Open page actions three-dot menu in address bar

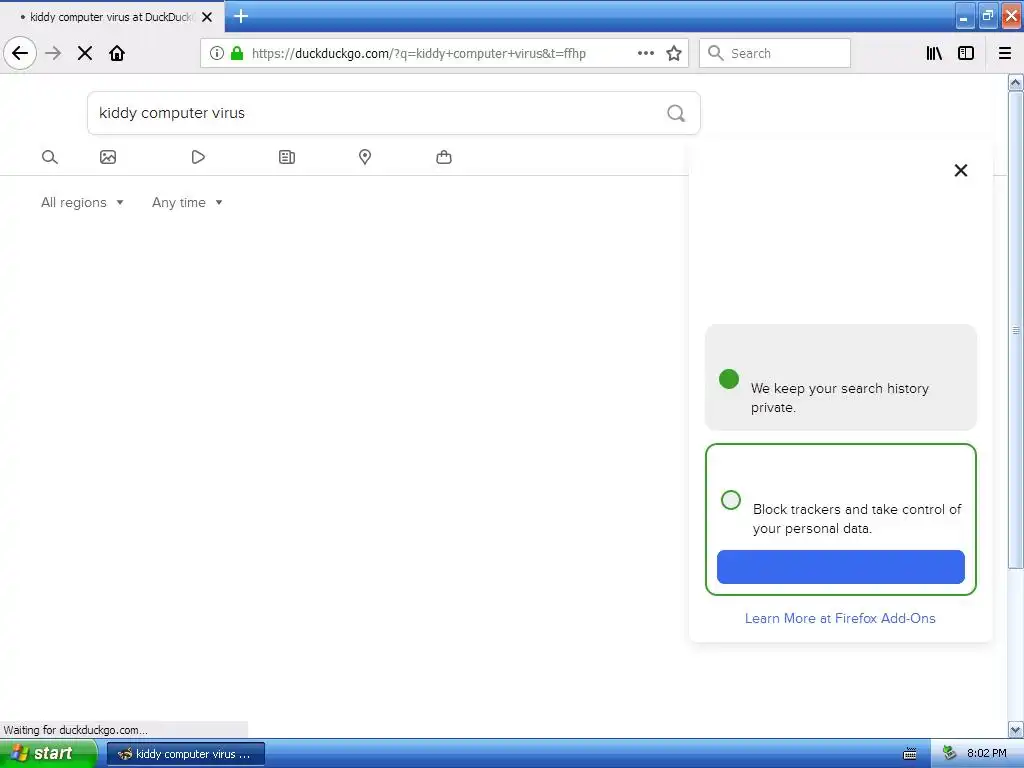[646, 53]
